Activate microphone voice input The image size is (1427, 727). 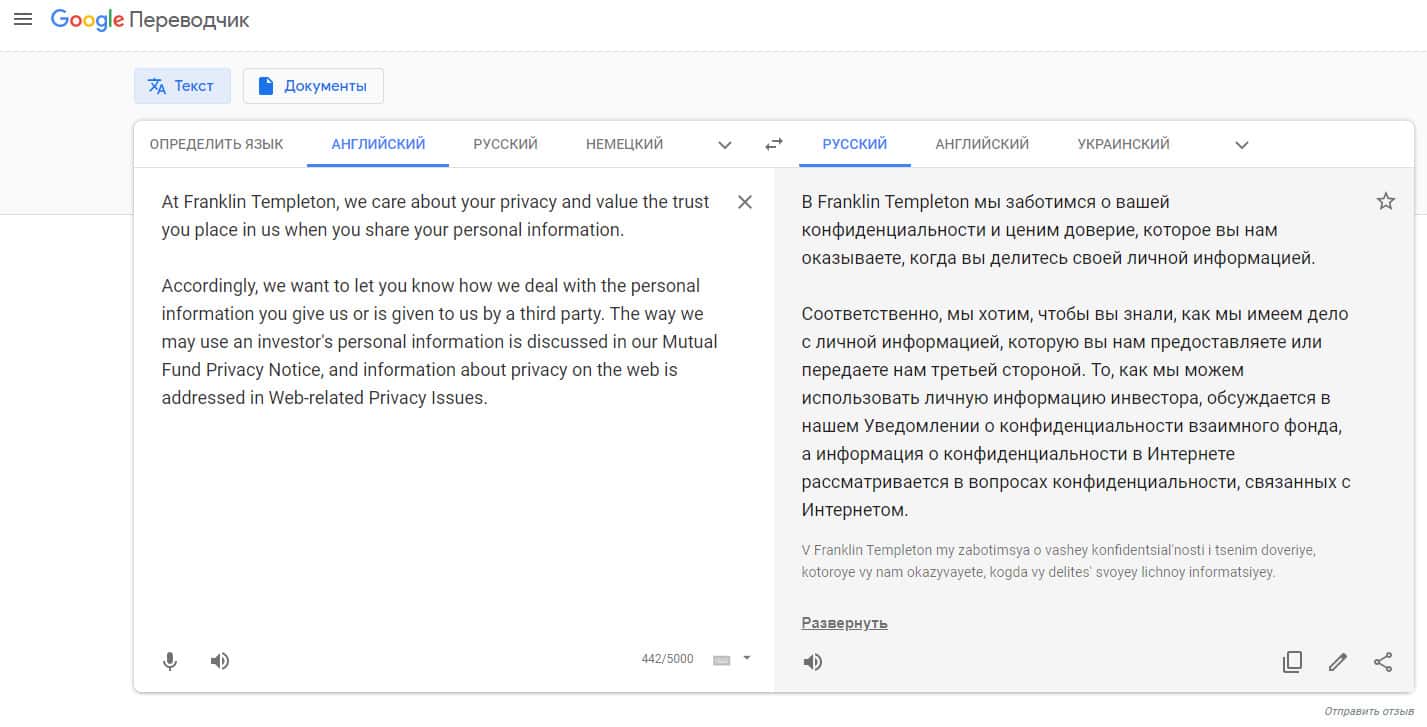click(170, 661)
